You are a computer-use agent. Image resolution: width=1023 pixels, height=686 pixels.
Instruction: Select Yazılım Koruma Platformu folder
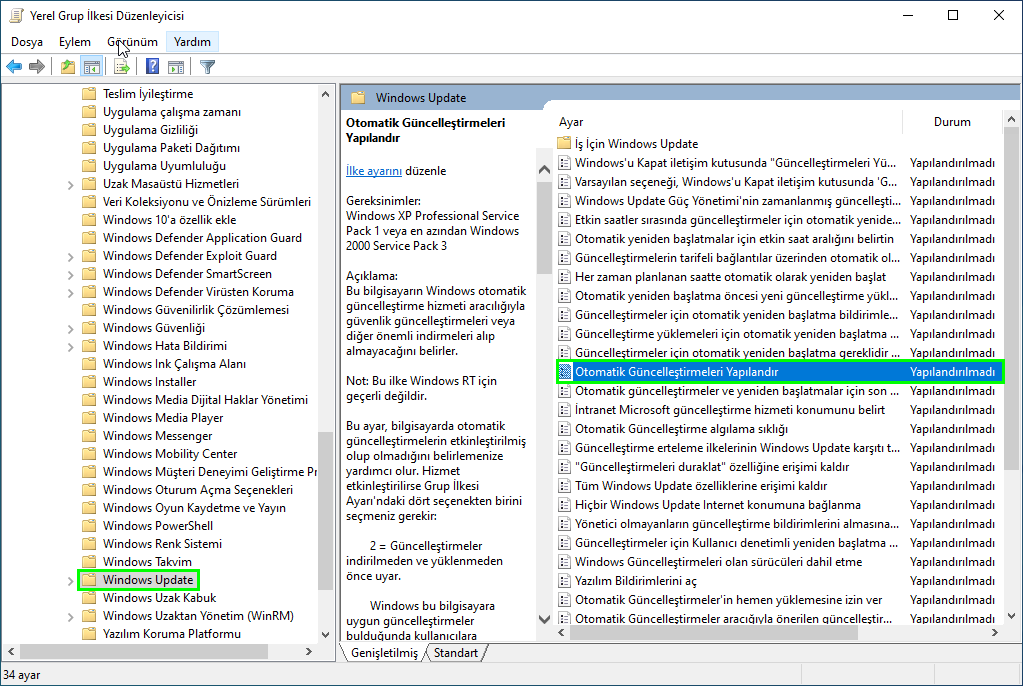pos(172,634)
